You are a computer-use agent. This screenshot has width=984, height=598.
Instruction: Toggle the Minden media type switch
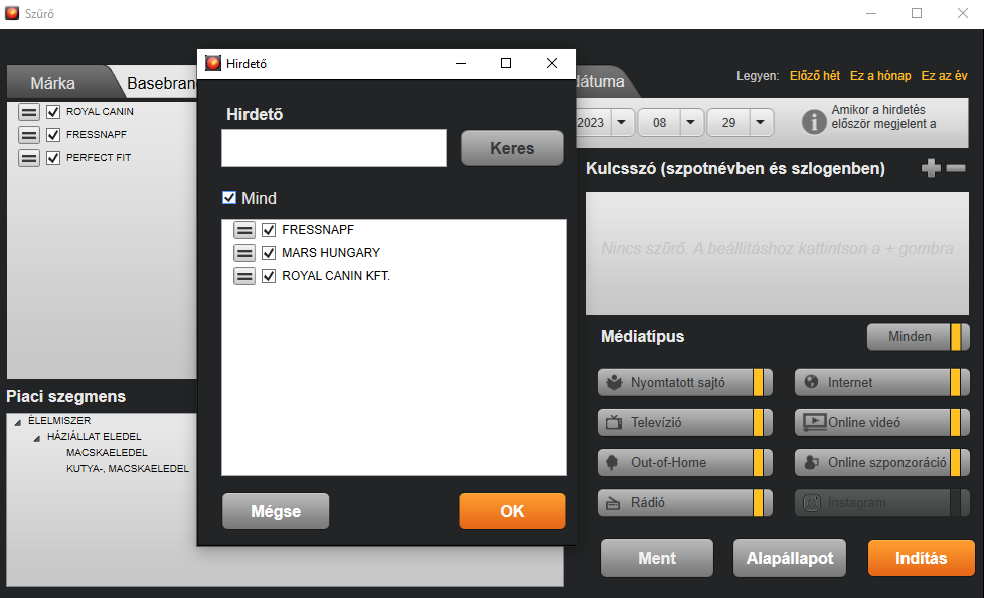tap(918, 337)
